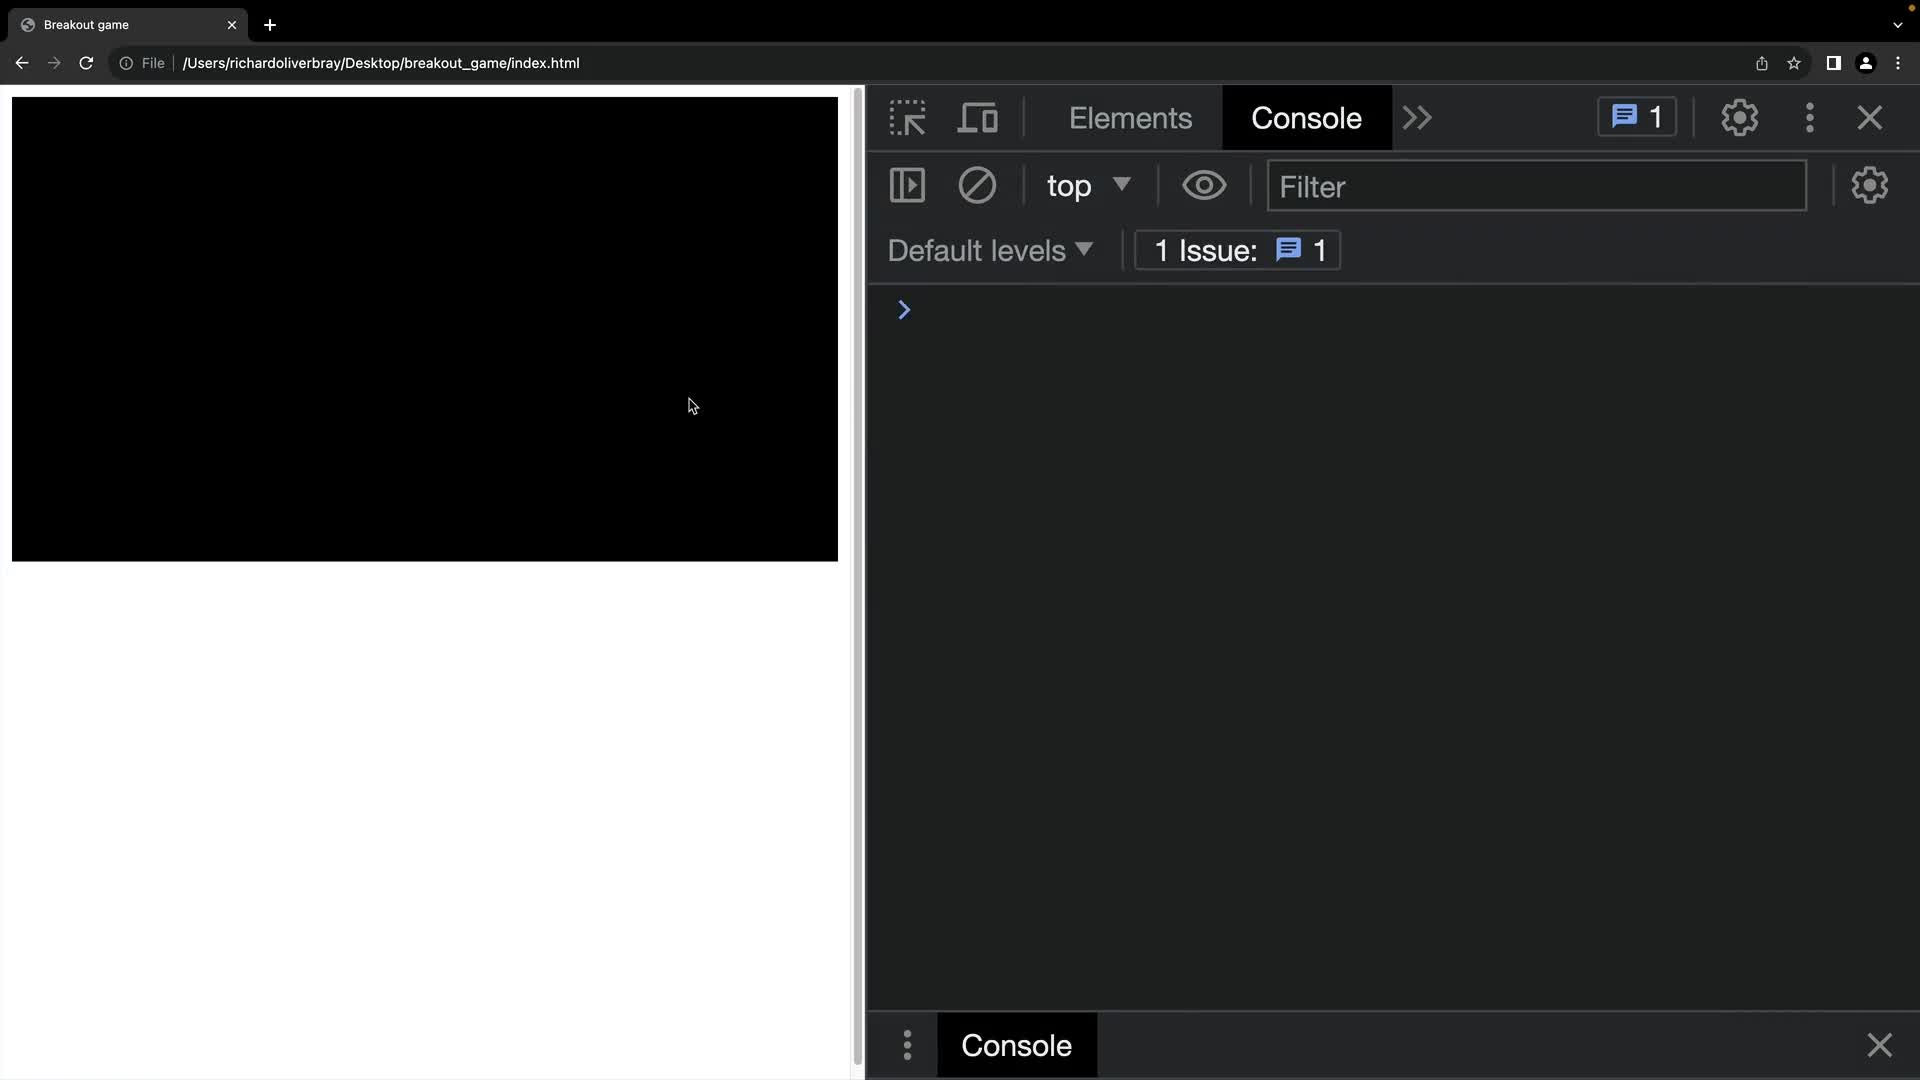Open the Chrome profile menu
Image resolution: width=1920 pixels, height=1080 pixels.
point(1866,63)
